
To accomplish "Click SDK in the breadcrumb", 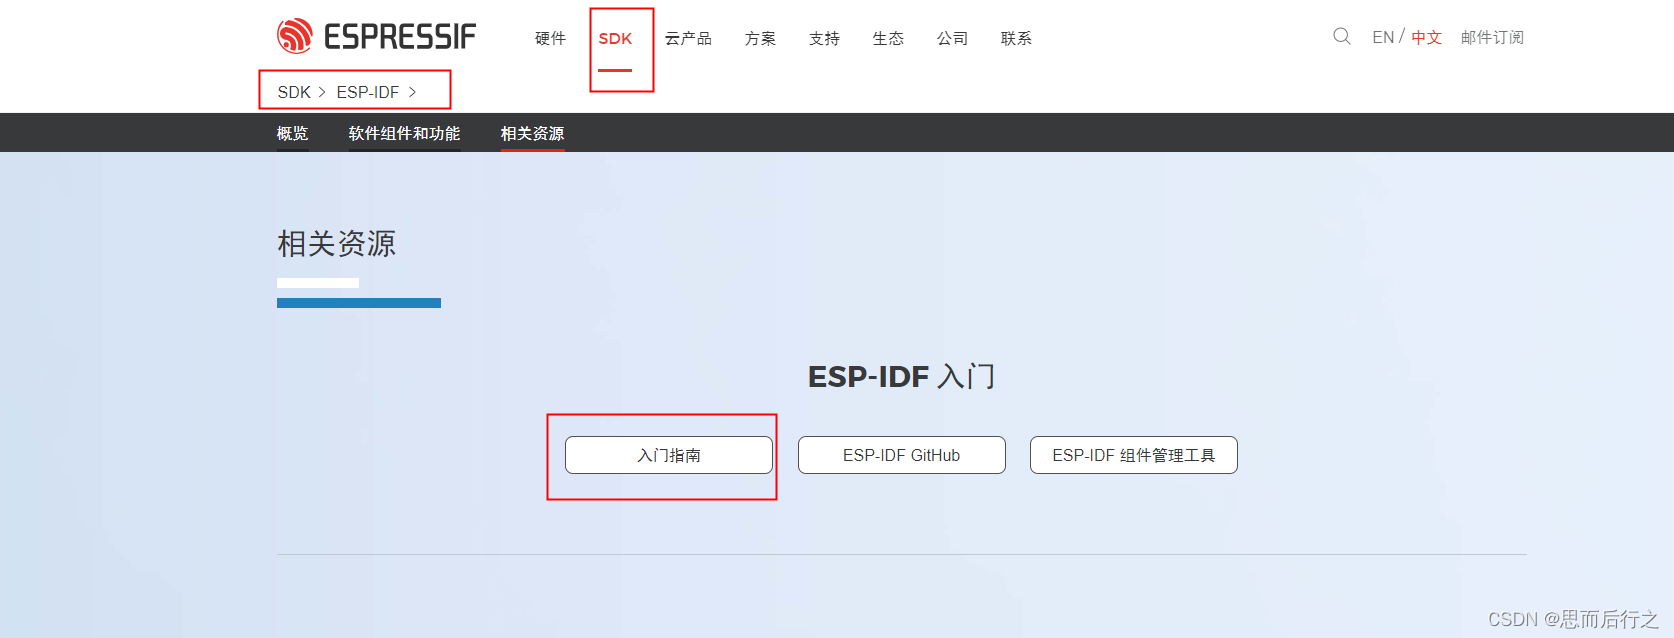I will [x=294, y=92].
